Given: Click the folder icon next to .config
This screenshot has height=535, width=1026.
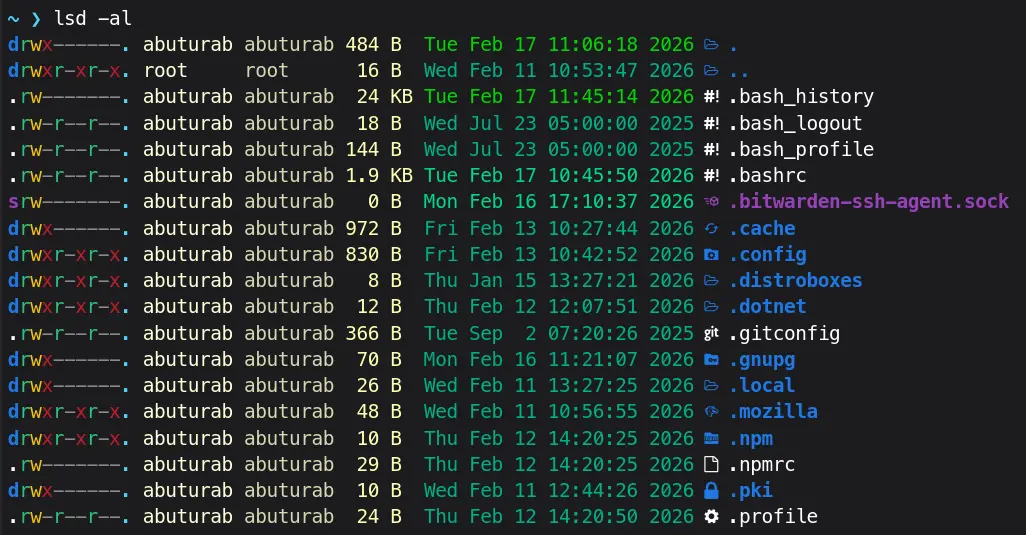Looking at the screenshot, I should pyautogui.click(x=711, y=255).
